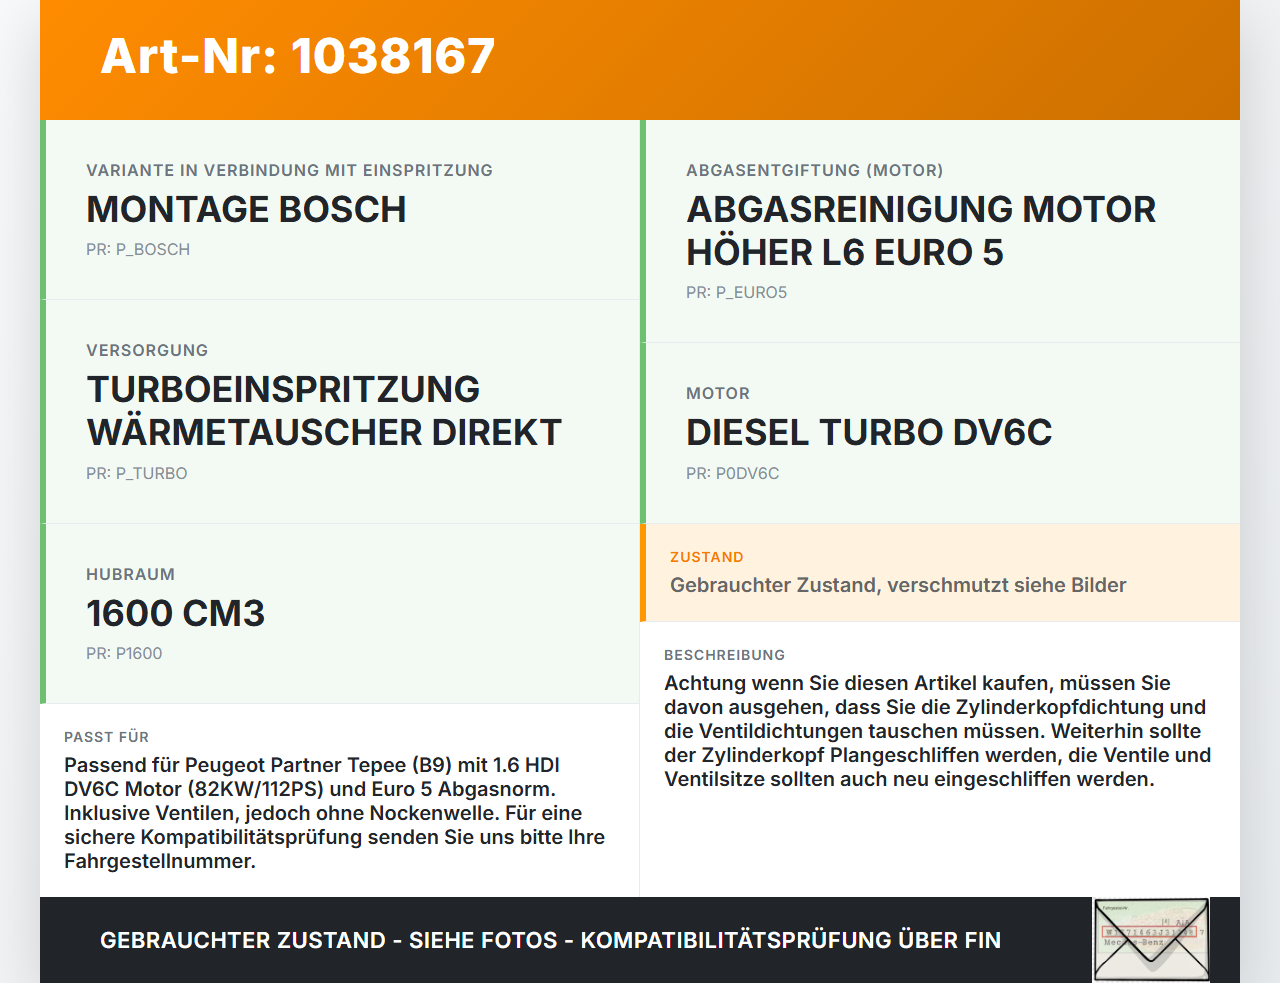
Task: Click the HUBRAUM label
Action: tap(130, 574)
